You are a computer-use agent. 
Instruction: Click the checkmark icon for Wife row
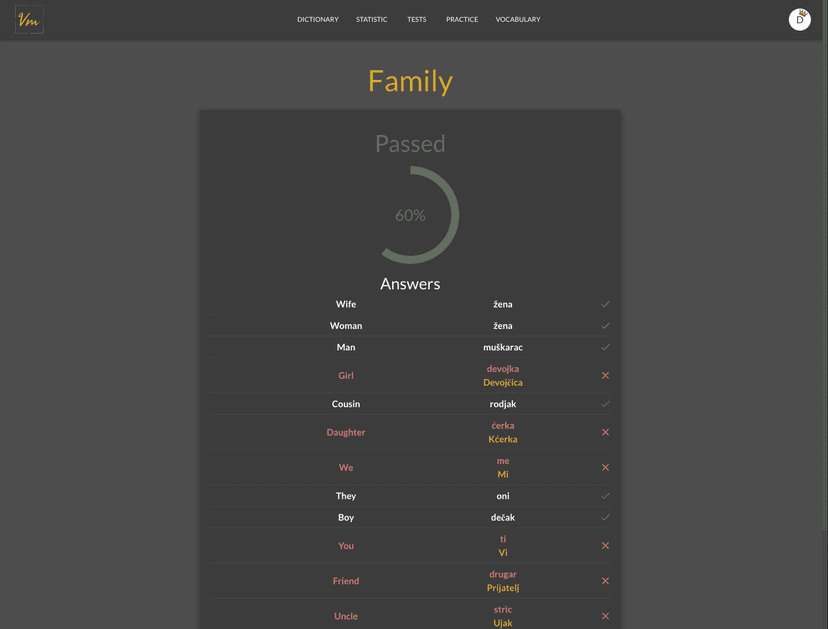[605, 304]
